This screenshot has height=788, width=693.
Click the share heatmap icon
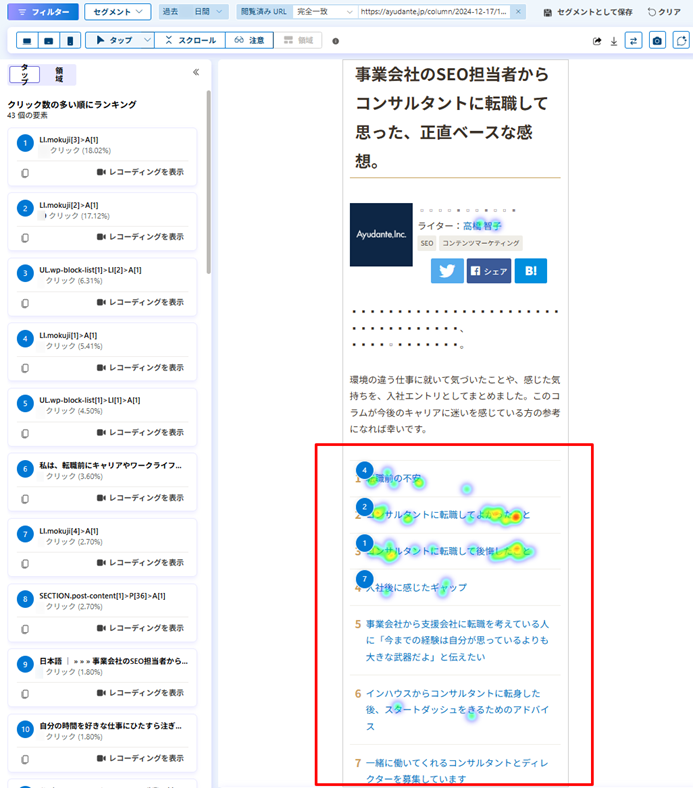597,41
